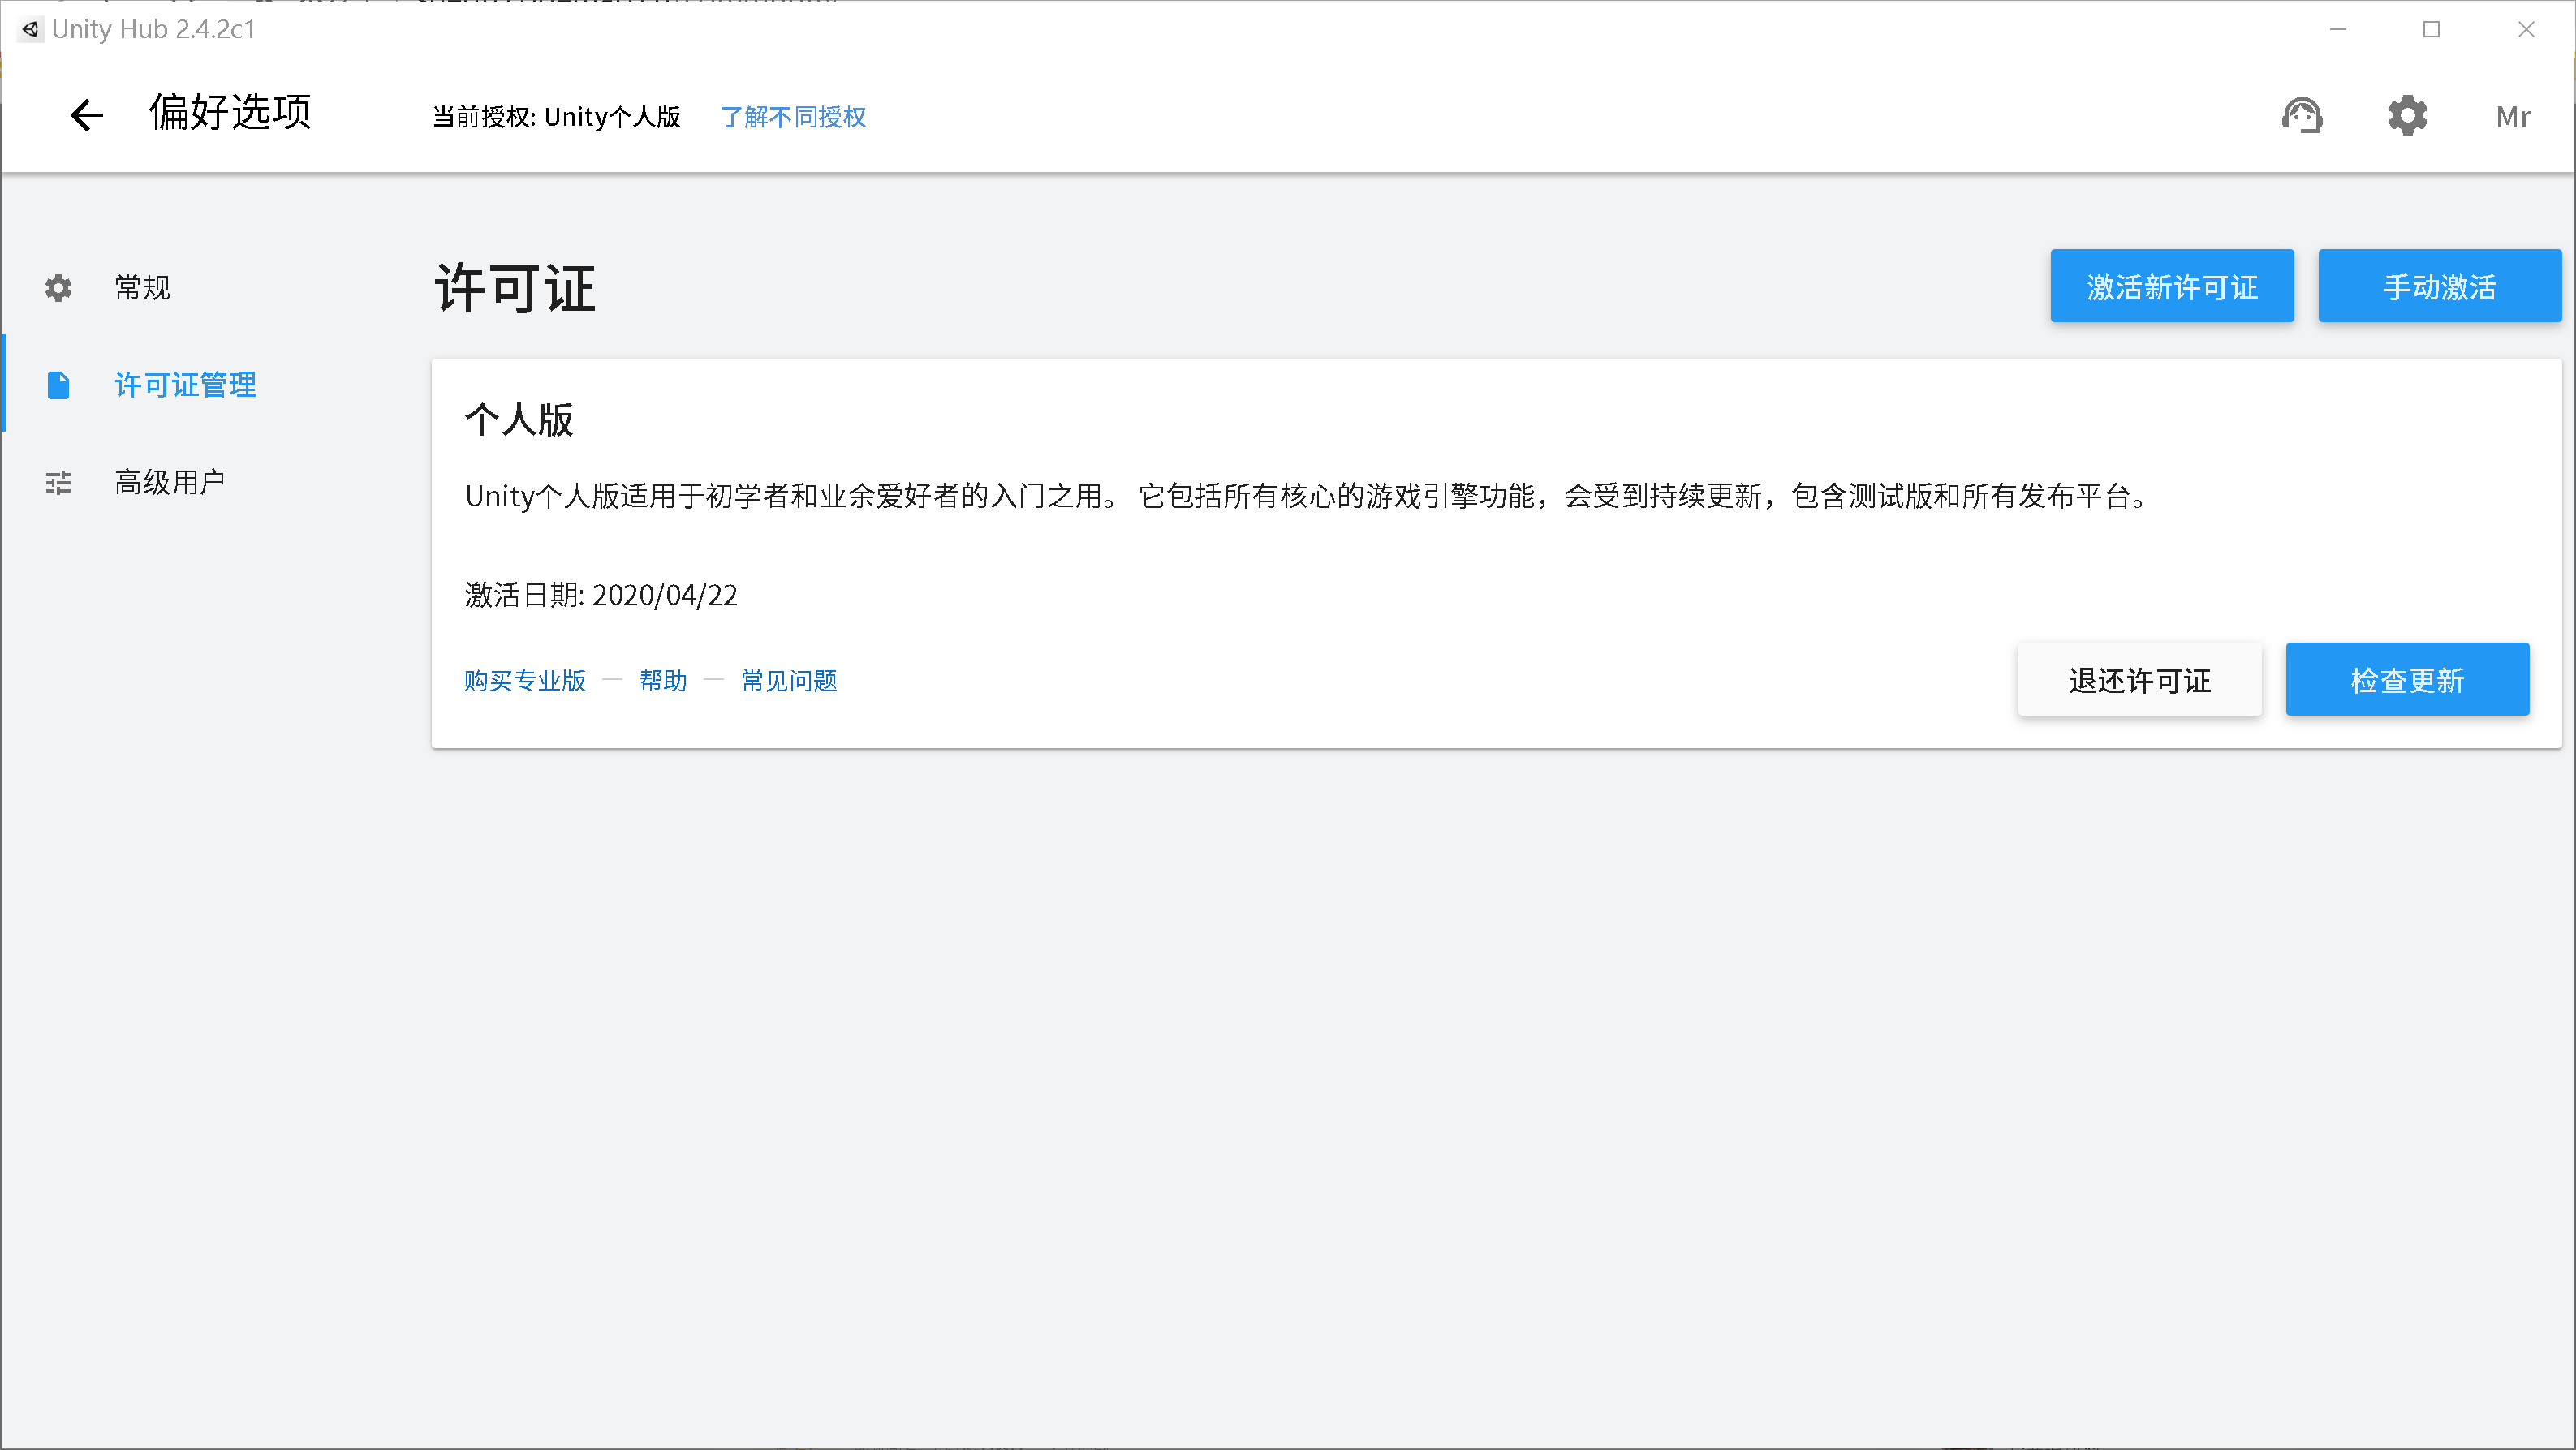The image size is (2576, 1450).
Task: Click the 个人版 license heading
Action: coord(519,420)
